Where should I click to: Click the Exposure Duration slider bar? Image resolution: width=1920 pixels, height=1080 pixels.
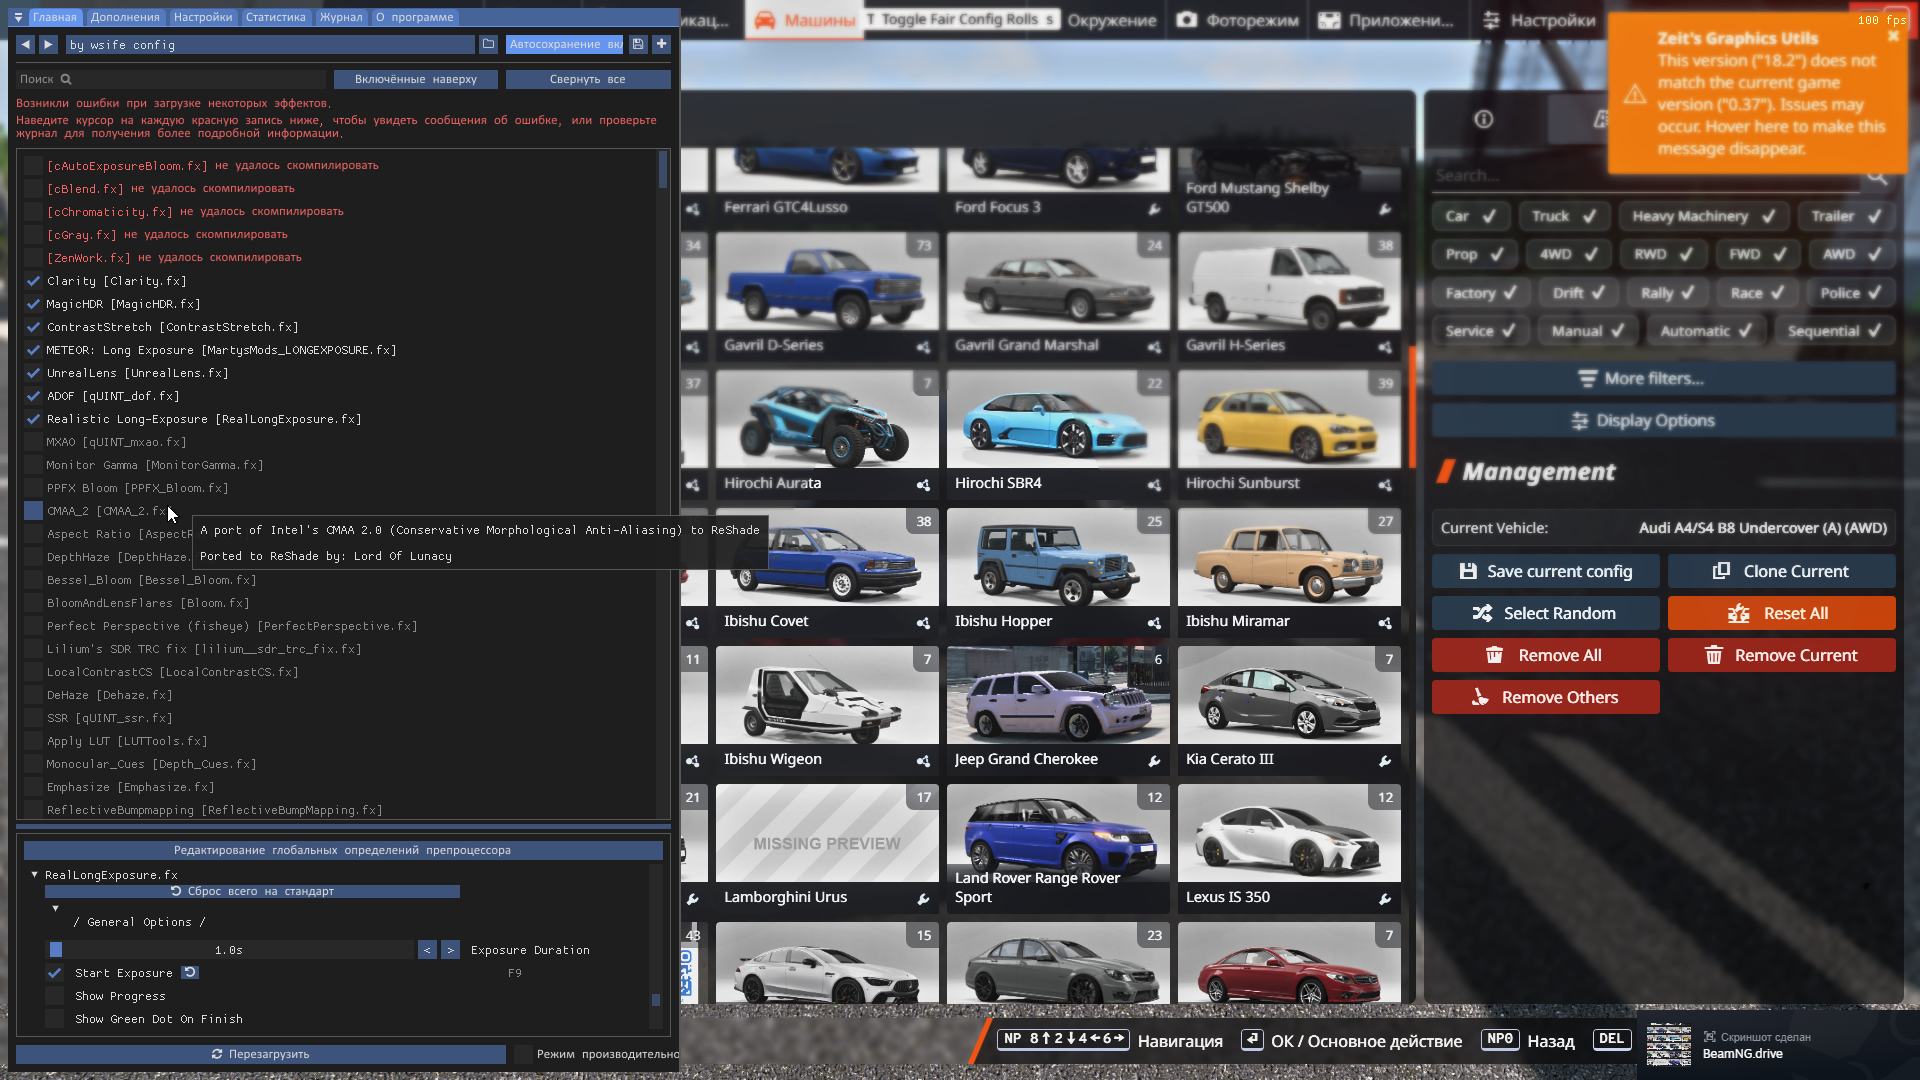pyautogui.click(x=229, y=950)
